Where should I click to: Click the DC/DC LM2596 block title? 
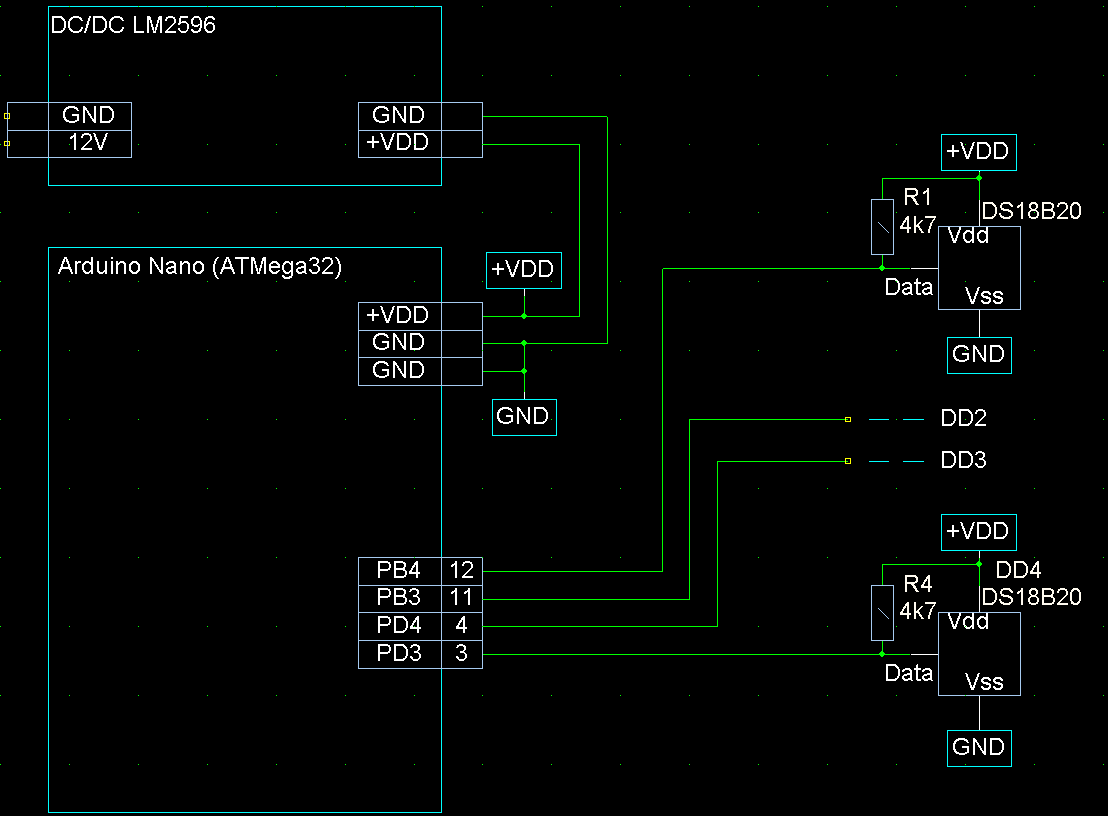[133, 25]
